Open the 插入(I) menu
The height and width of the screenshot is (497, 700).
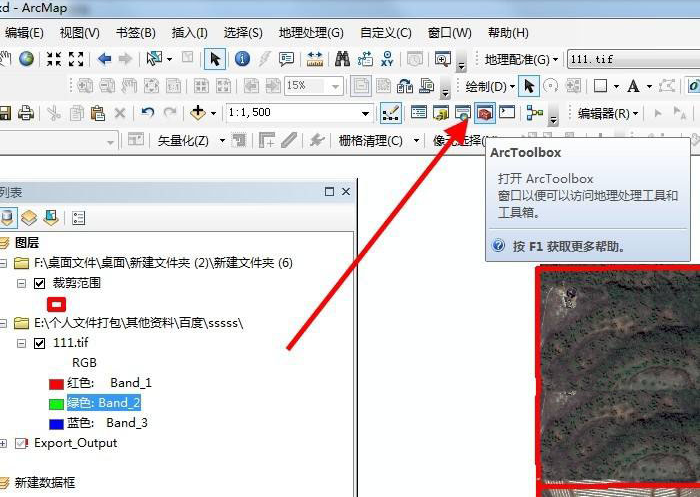point(189,33)
